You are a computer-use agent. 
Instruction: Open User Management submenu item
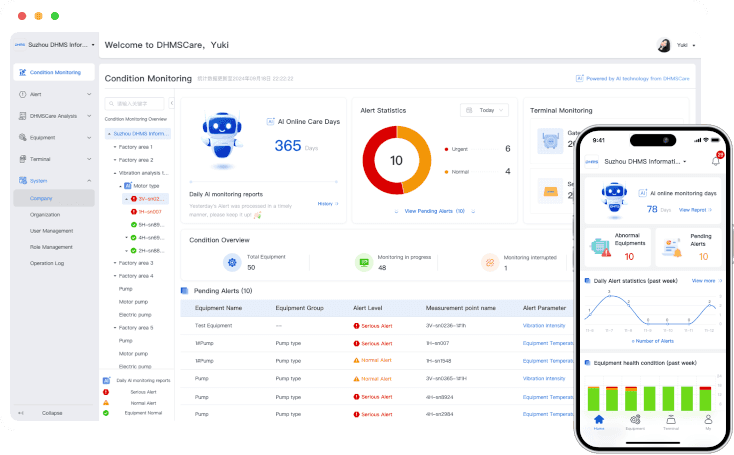pyautogui.click(x=51, y=231)
